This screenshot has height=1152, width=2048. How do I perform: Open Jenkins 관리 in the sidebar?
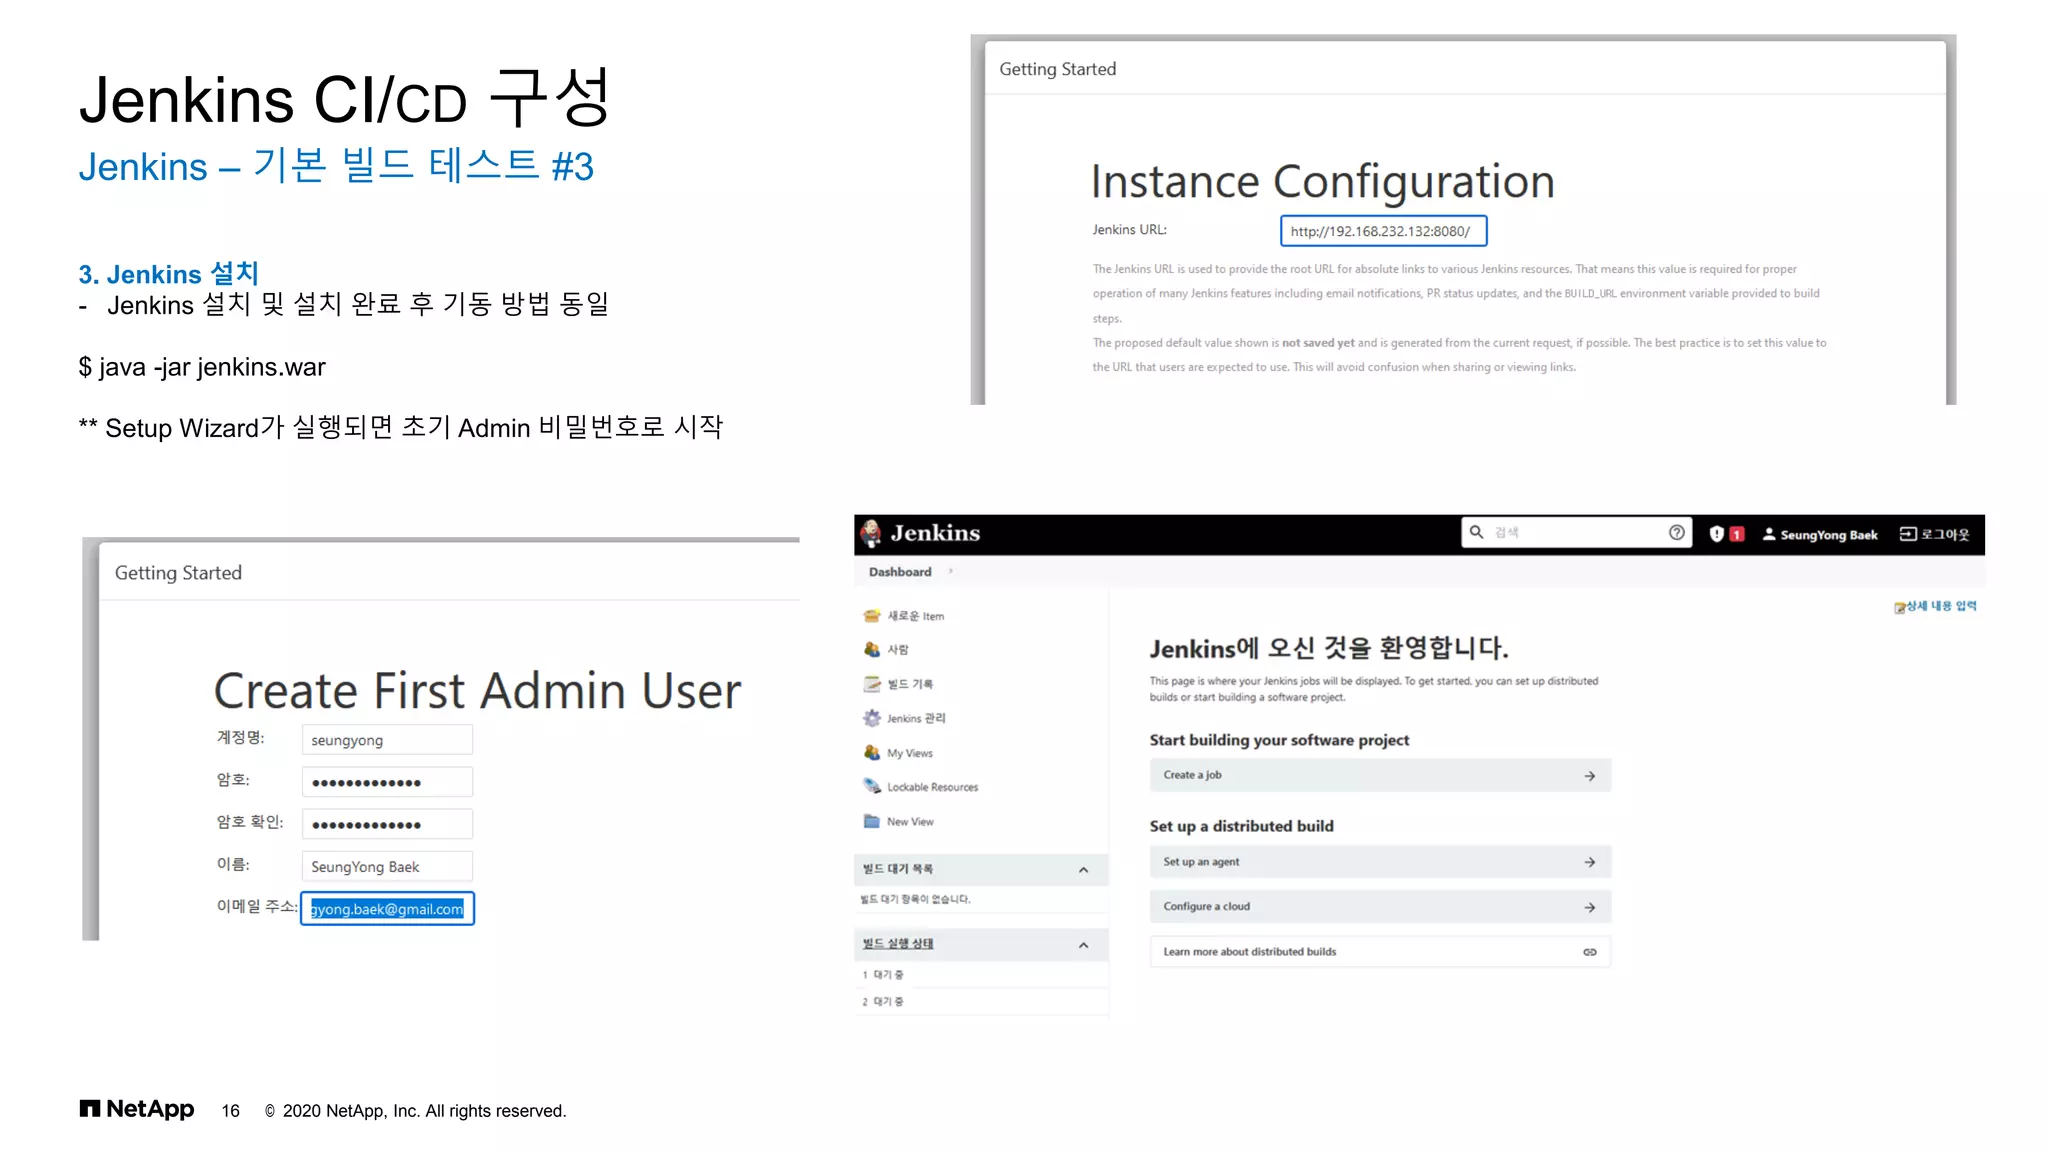916,718
